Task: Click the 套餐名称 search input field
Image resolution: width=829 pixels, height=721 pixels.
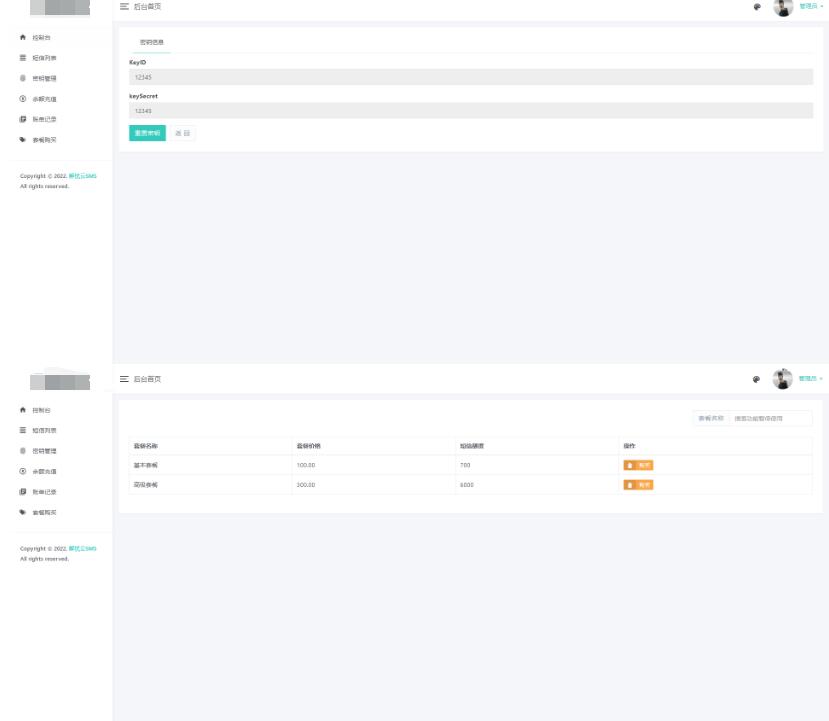Action: [x=769, y=418]
